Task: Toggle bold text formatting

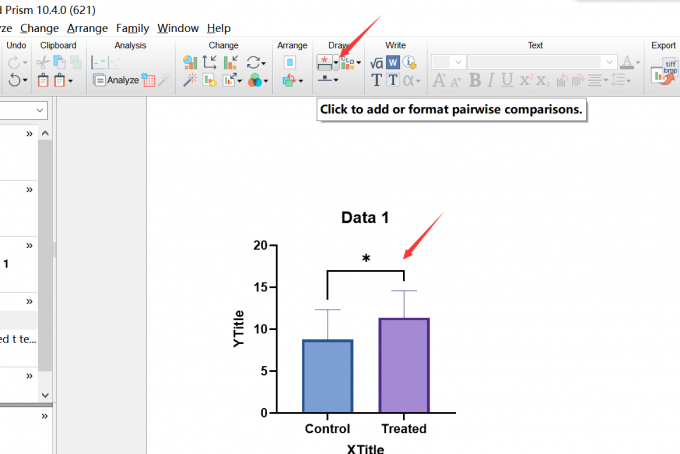Action: [x=475, y=80]
